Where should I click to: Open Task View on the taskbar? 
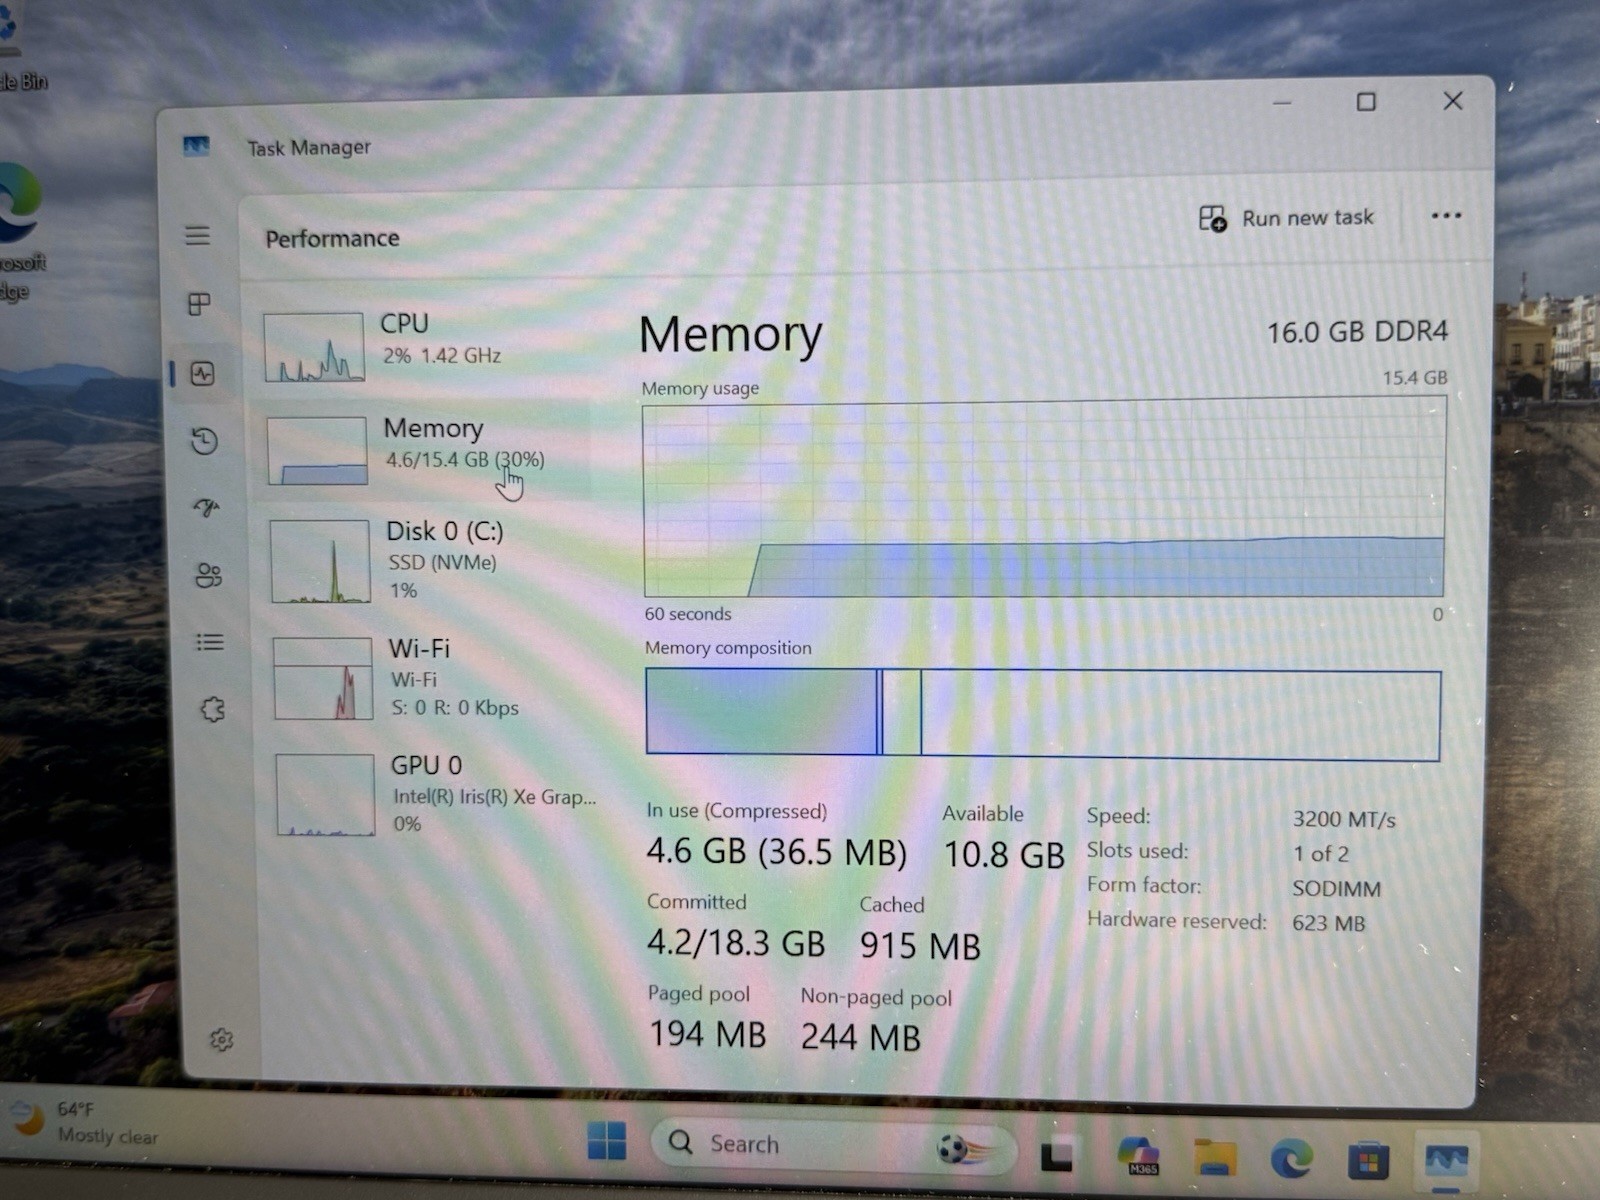click(x=1057, y=1155)
